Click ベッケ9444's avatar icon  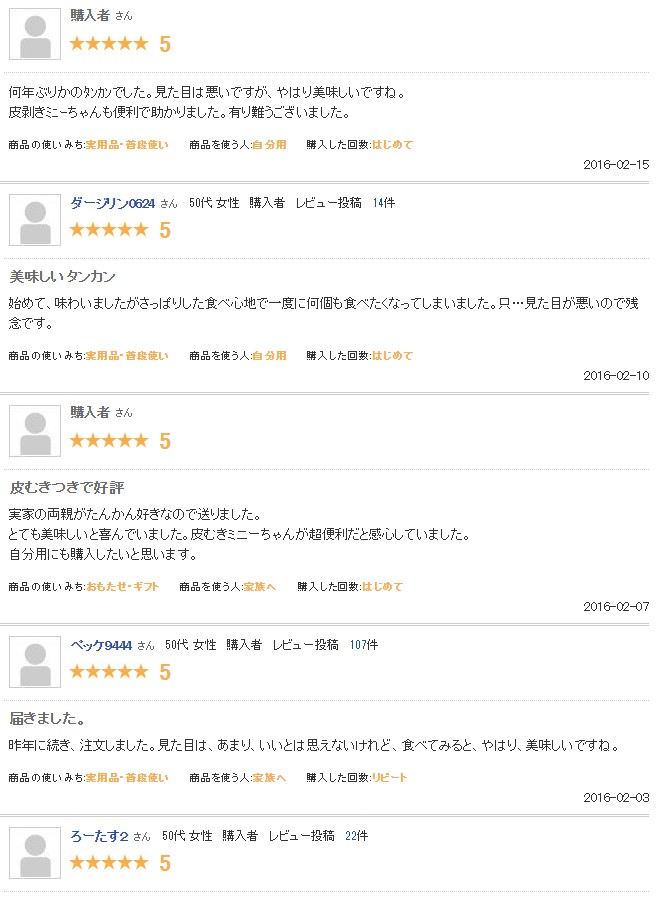point(35,662)
